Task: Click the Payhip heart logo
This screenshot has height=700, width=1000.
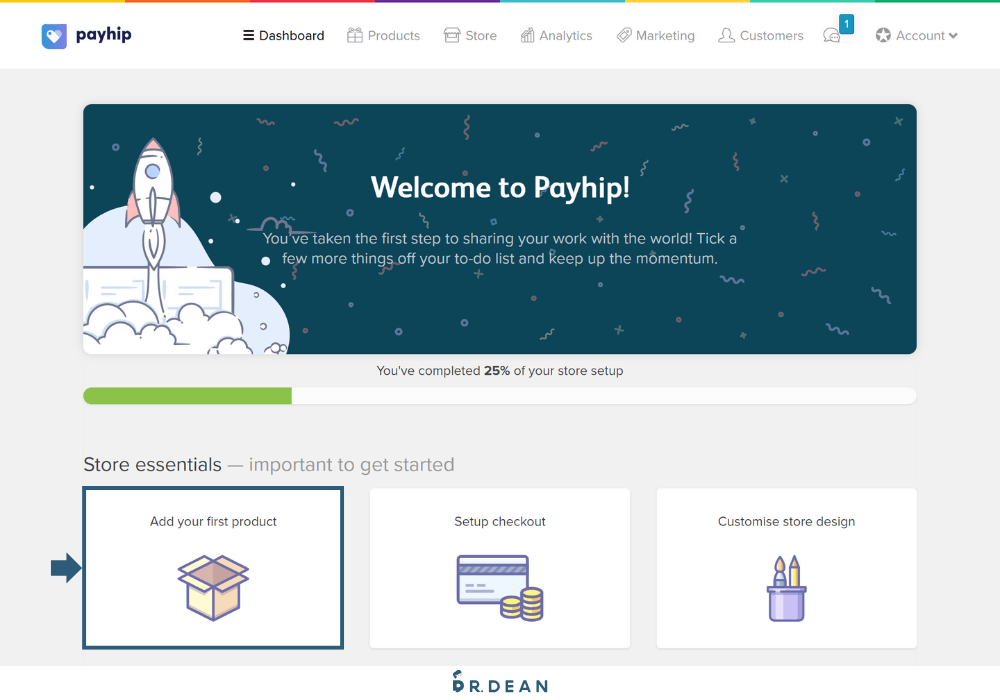Action: [54, 36]
